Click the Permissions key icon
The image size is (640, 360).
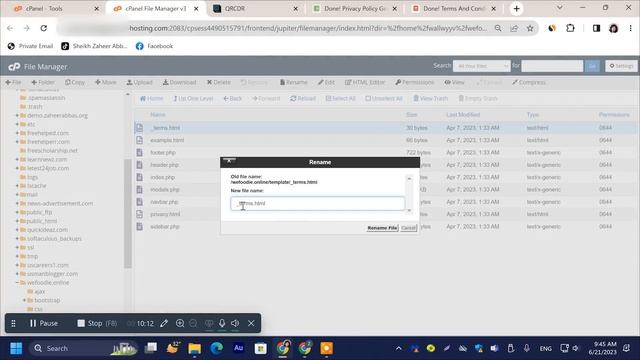tap(398, 82)
